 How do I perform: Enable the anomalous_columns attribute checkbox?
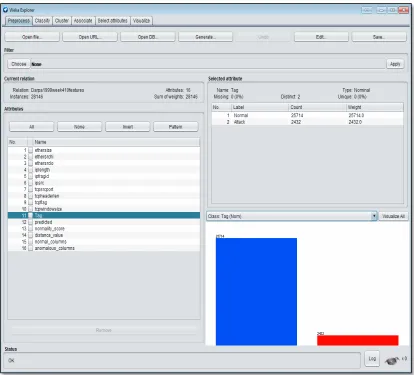coord(30,248)
